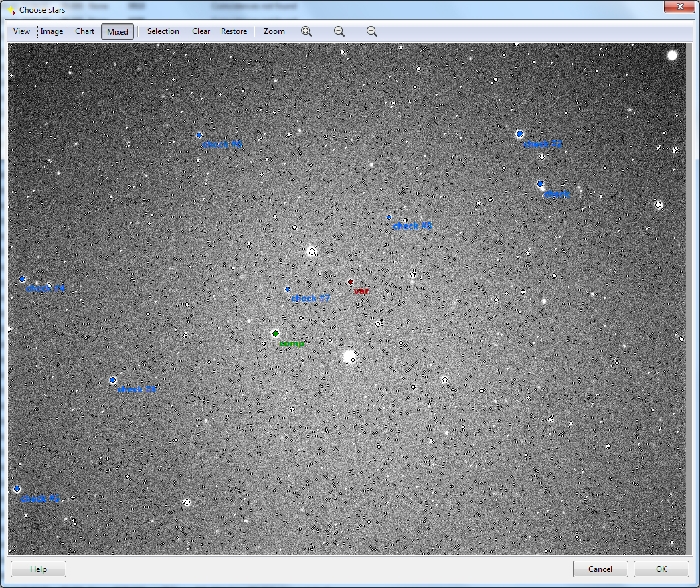Click the red var star marker

350,282
